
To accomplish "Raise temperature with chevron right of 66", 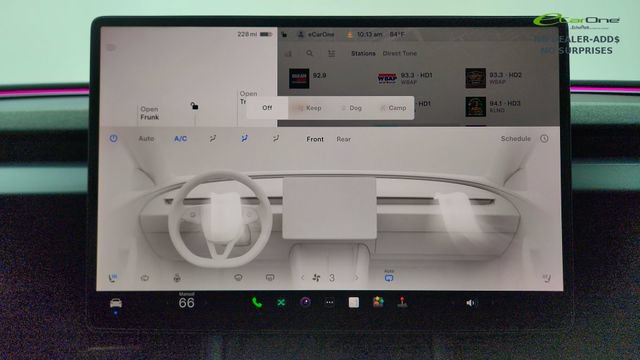I will coord(205,303).
